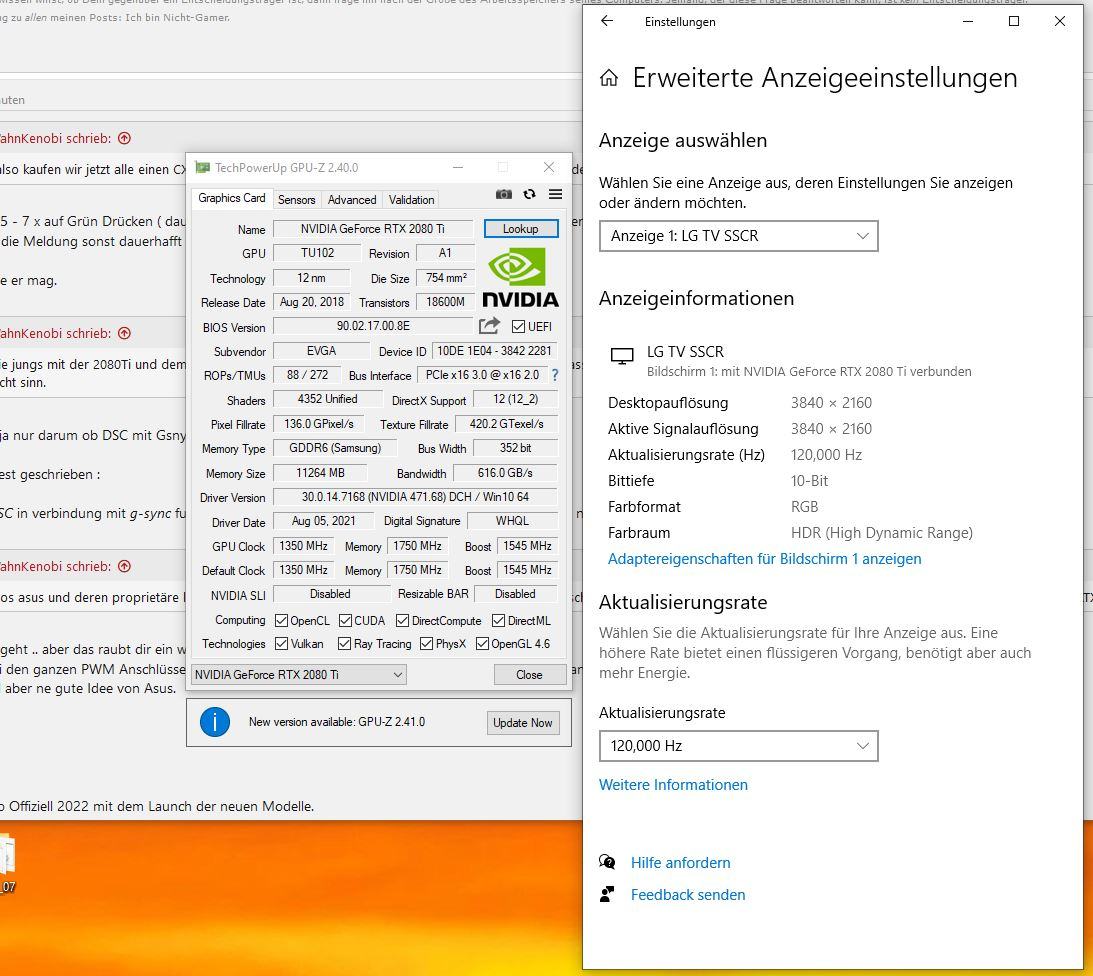Click the LG TV SSCR monitor icon
The width and height of the screenshot is (1093, 976).
pyautogui.click(x=622, y=356)
